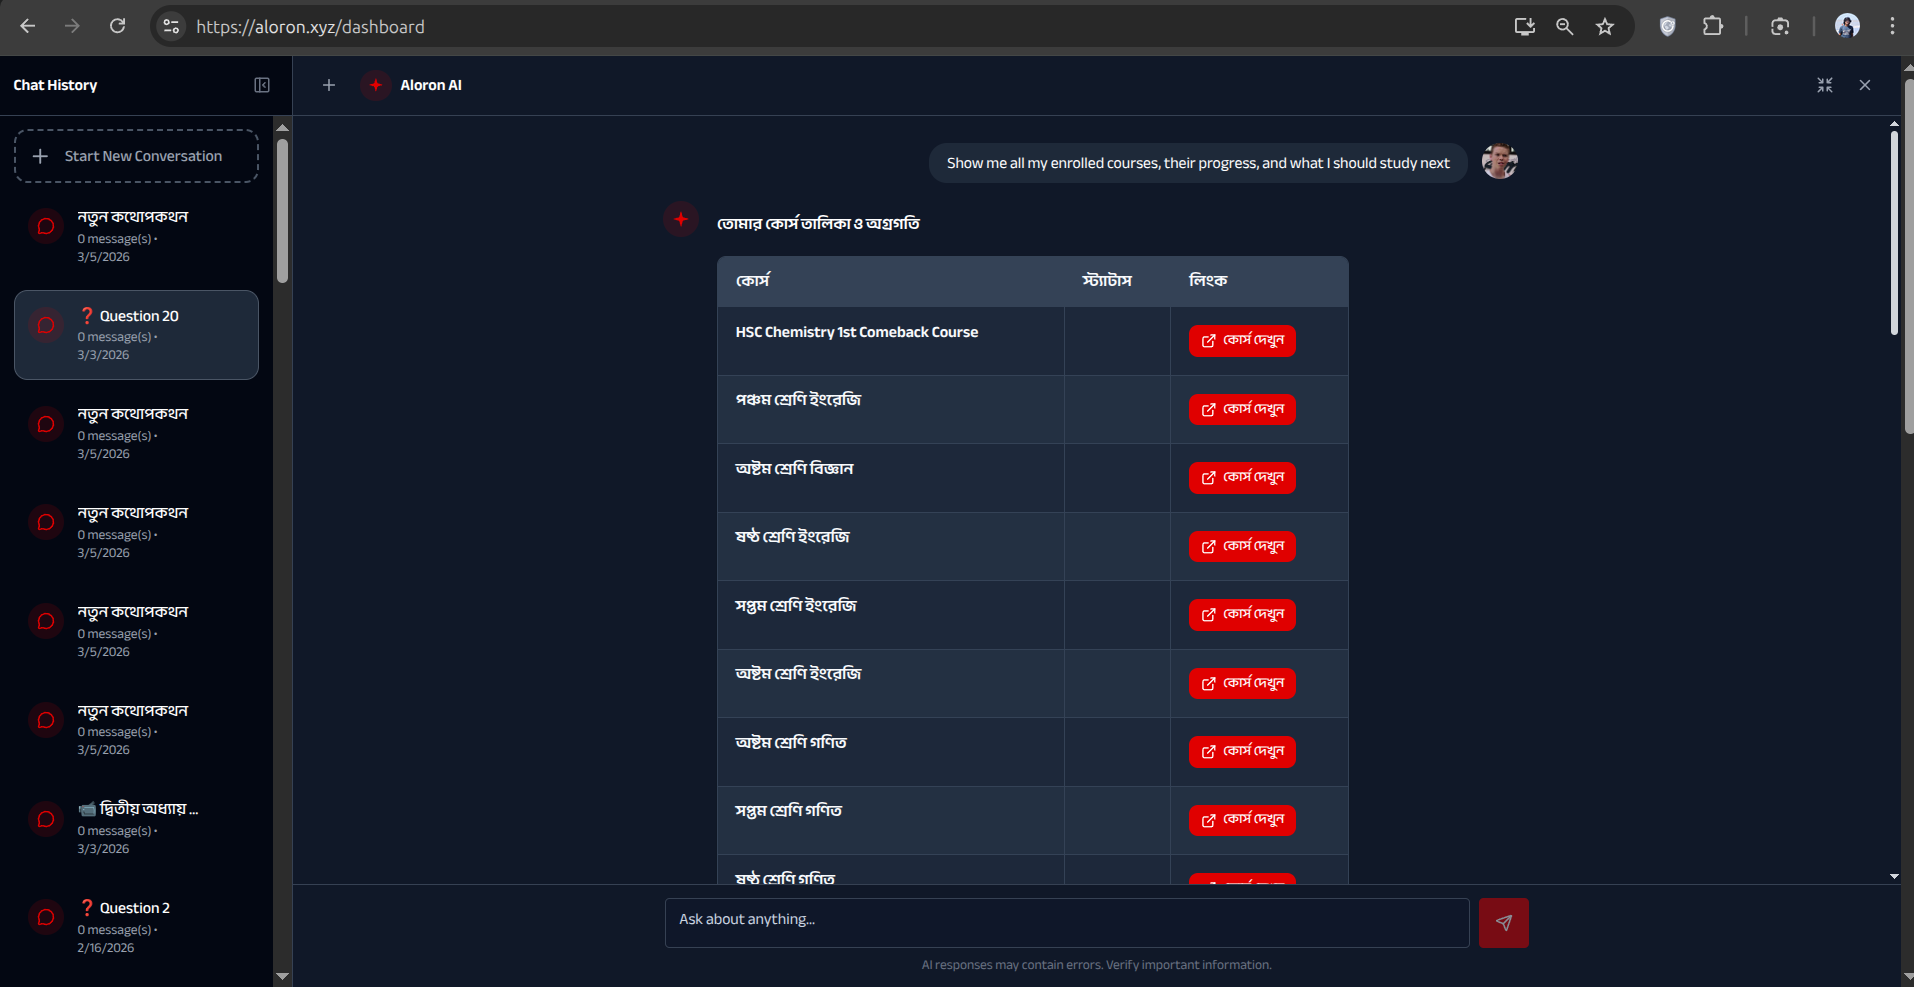This screenshot has height=987, width=1914.
Task: Reload the page
Action: pyautogui.click(x=117, y=26)
